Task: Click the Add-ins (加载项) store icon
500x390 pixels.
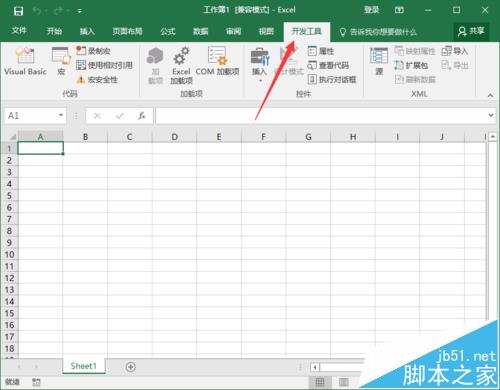Action: (x=155, y=65)
